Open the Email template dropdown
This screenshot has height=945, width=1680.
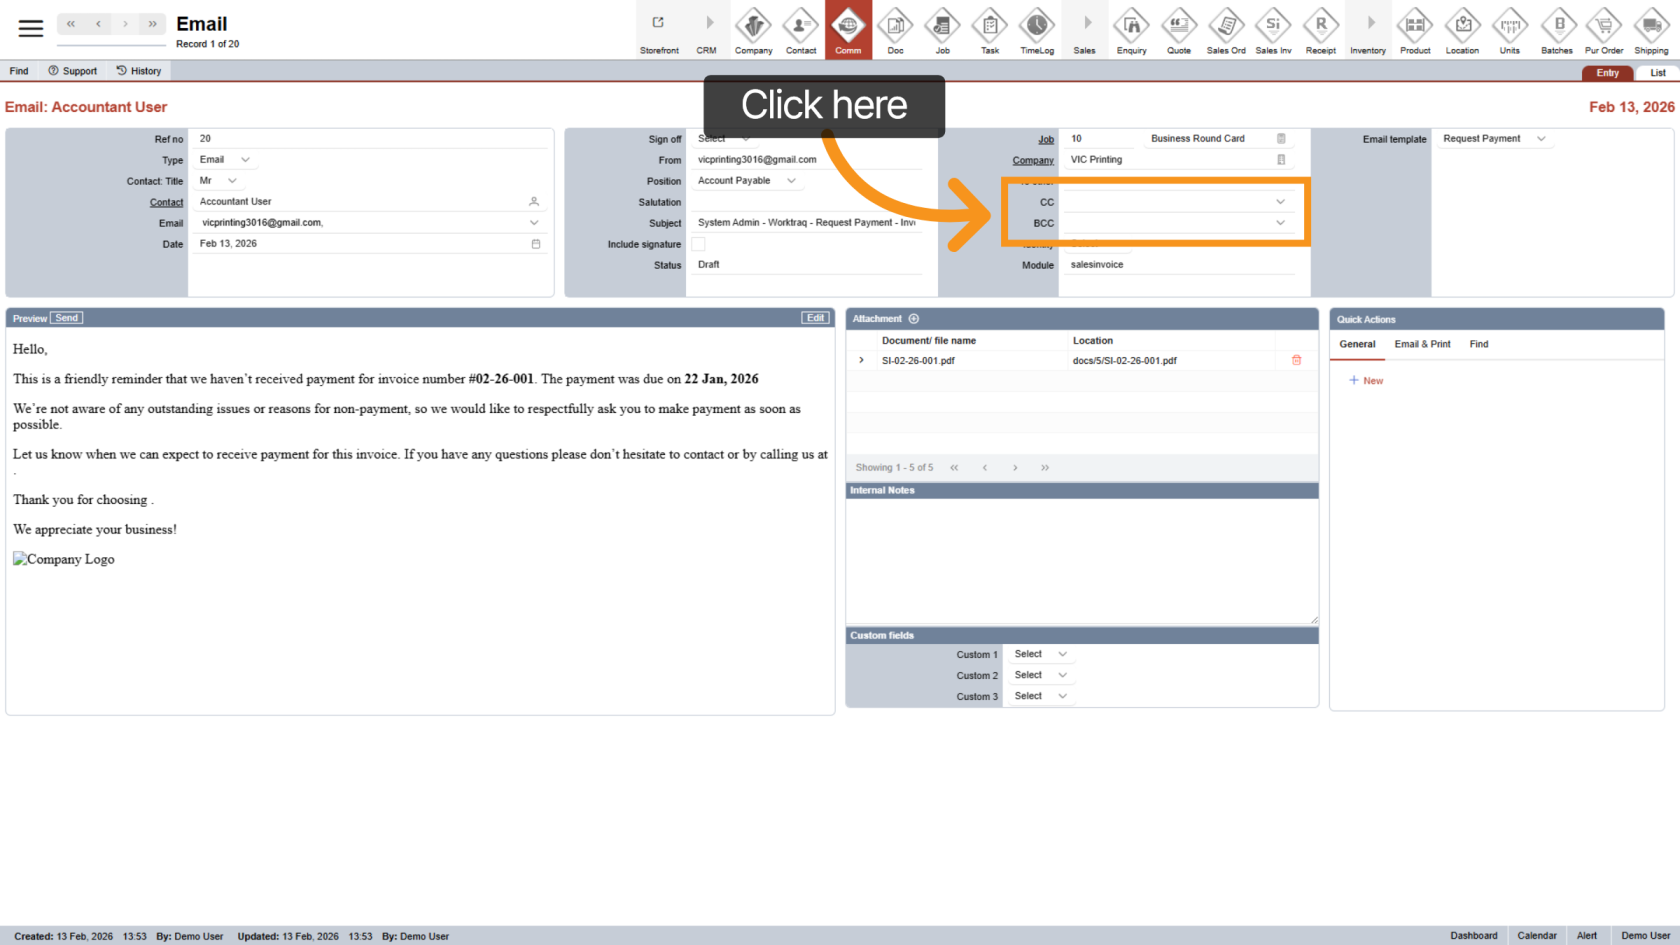coord(1540,139)
